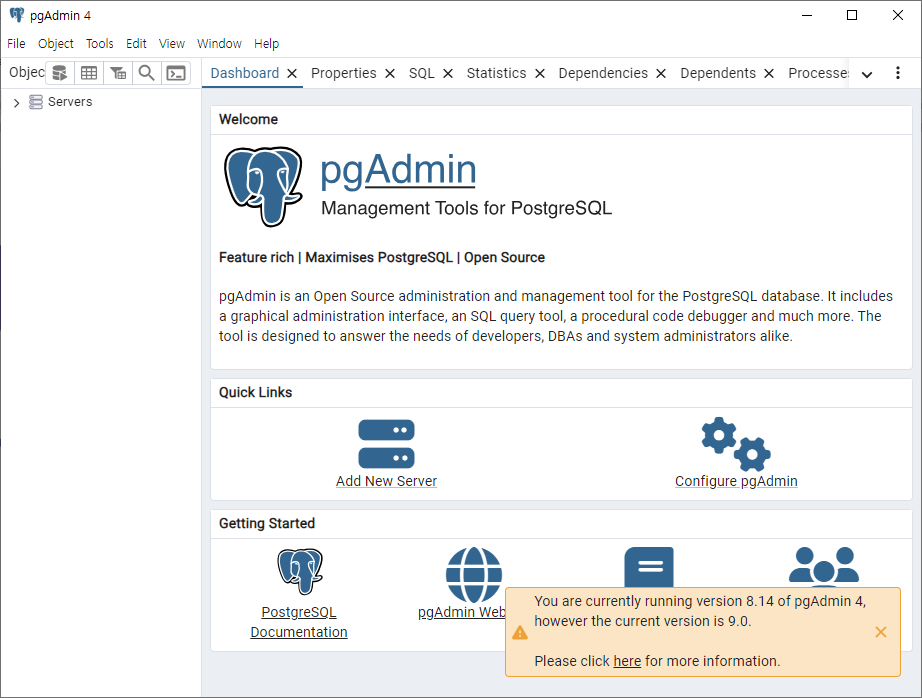
Task: Switch to the Dependents tab
Action: pos(717,73)
